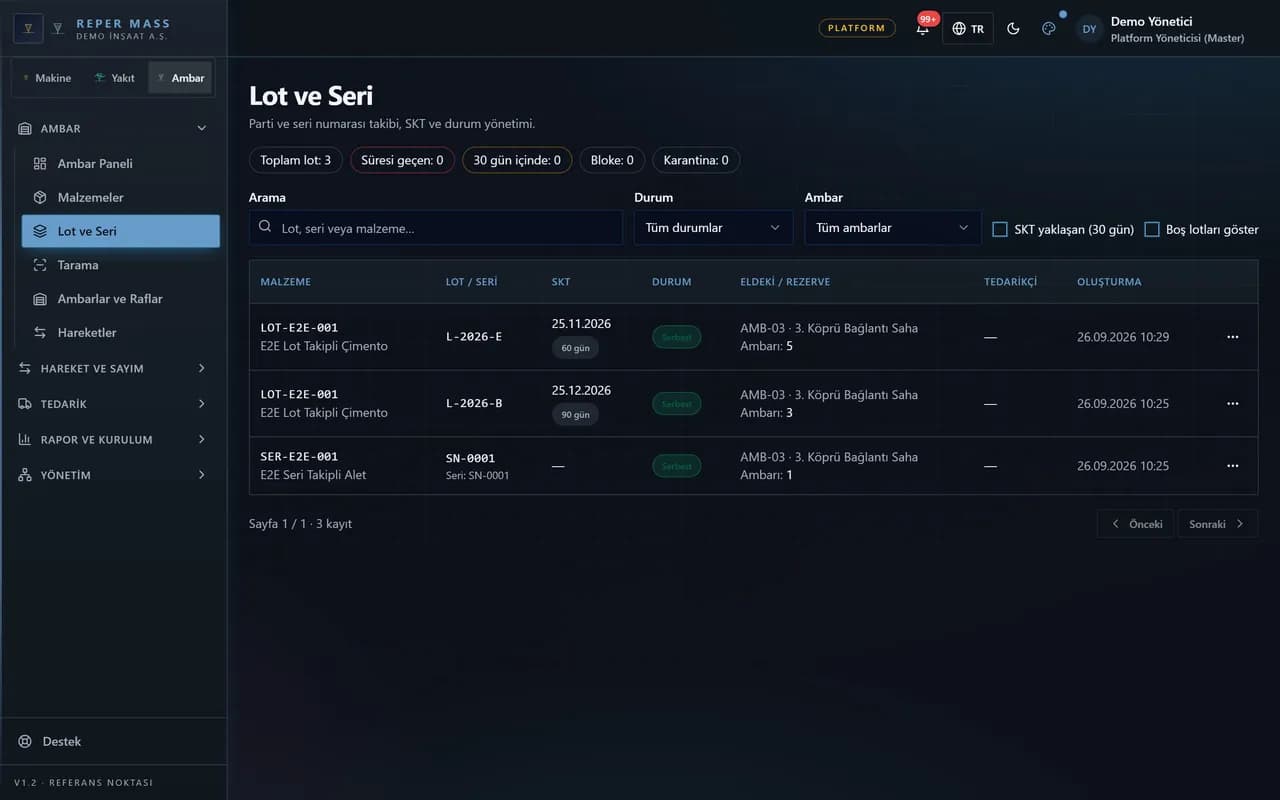Click the Karantina: 0 chip
Viewport: 1280px width, 800px height.
tap(696, 160)
